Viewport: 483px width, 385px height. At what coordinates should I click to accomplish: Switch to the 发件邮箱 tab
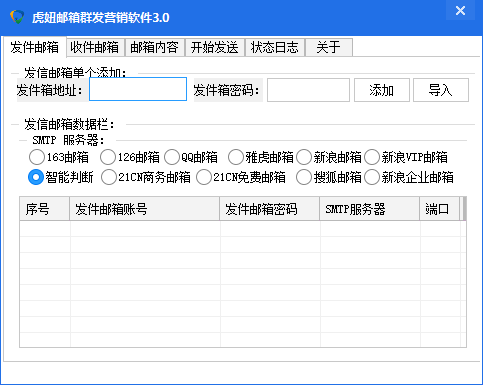(x=34, y=47)
